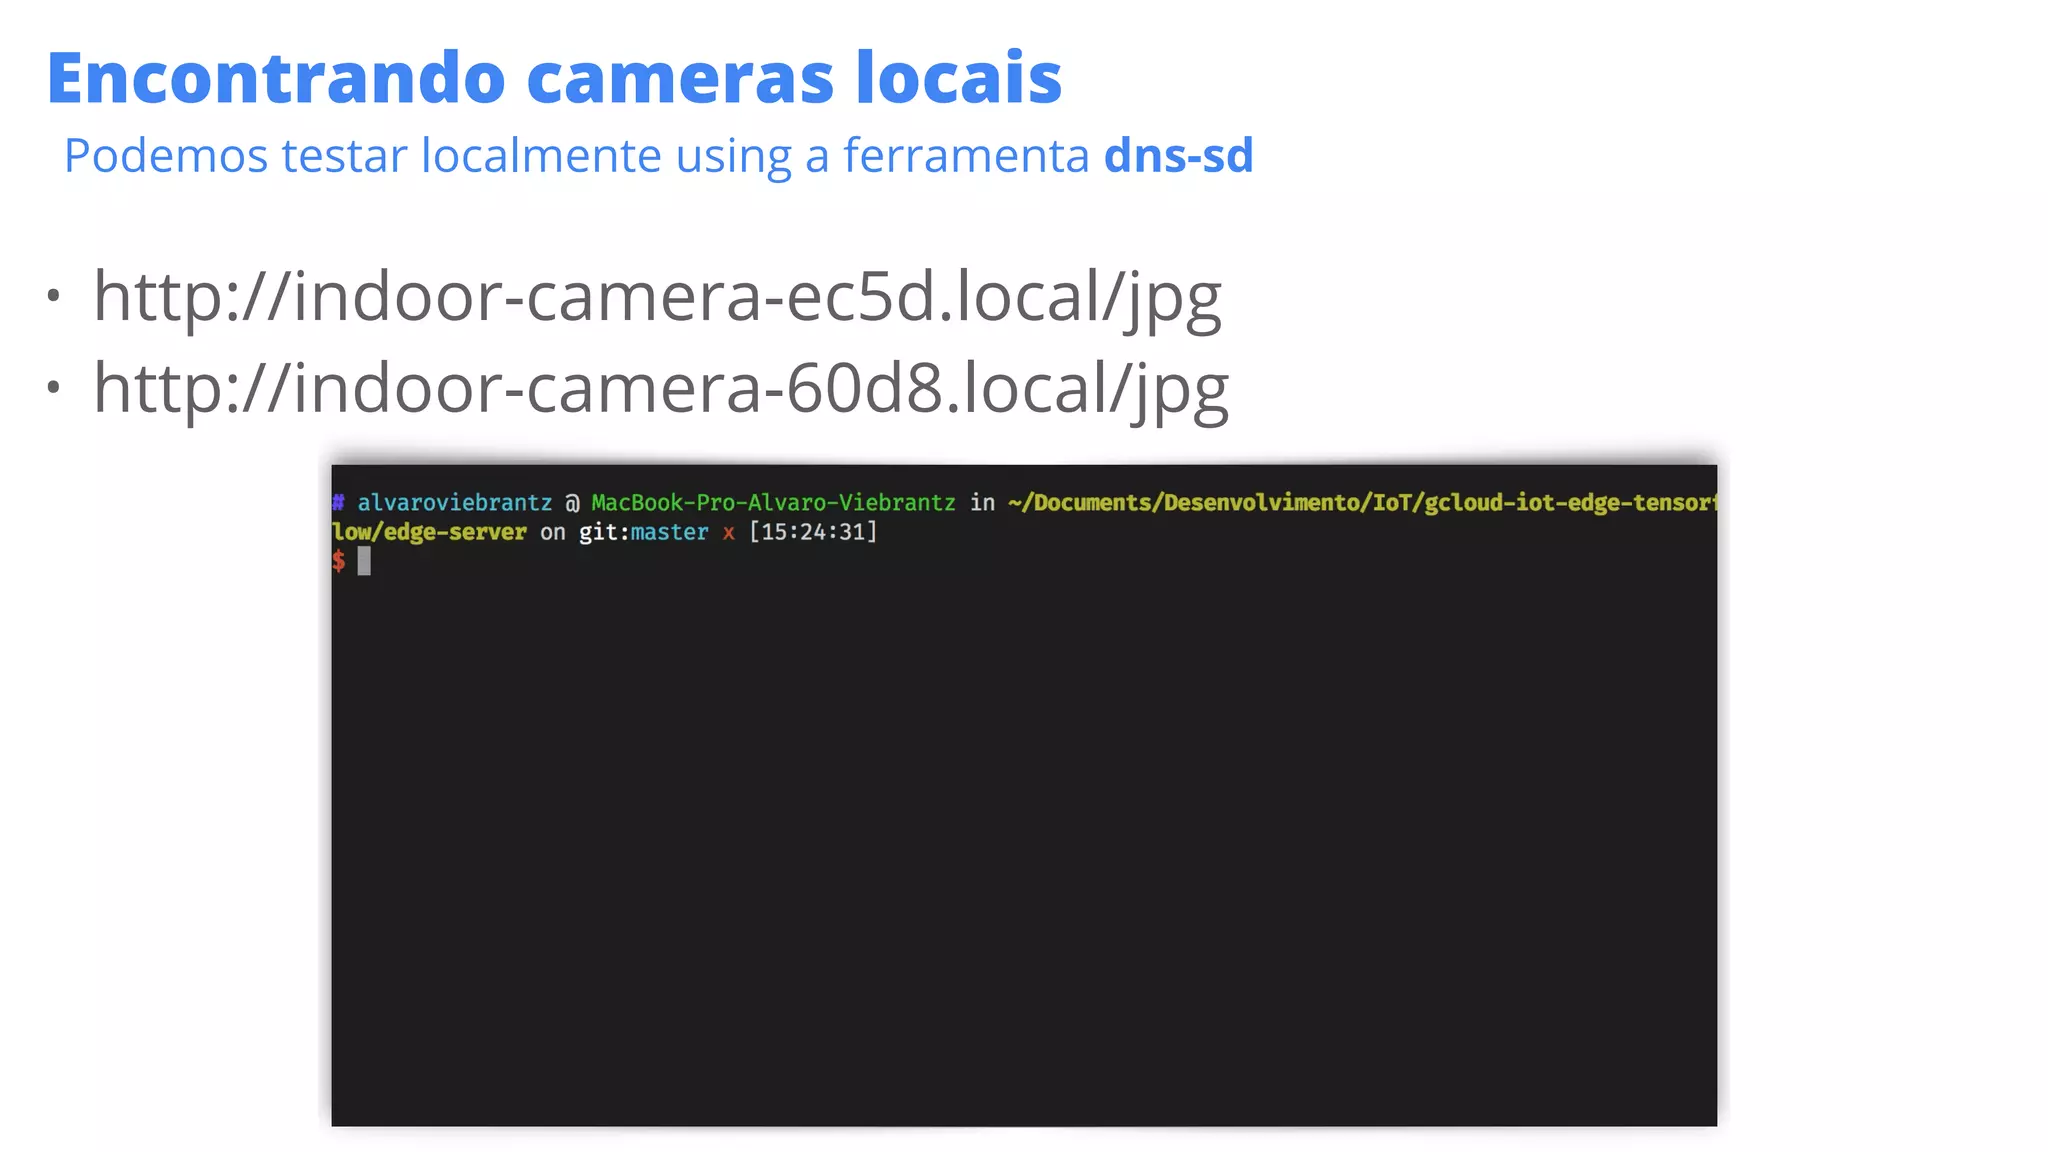Viewport: 2048px width, 1152px height.
Task: Click the subtitle "Podemos testar localmente using a ferramenta"
Action: click(576, 156)
